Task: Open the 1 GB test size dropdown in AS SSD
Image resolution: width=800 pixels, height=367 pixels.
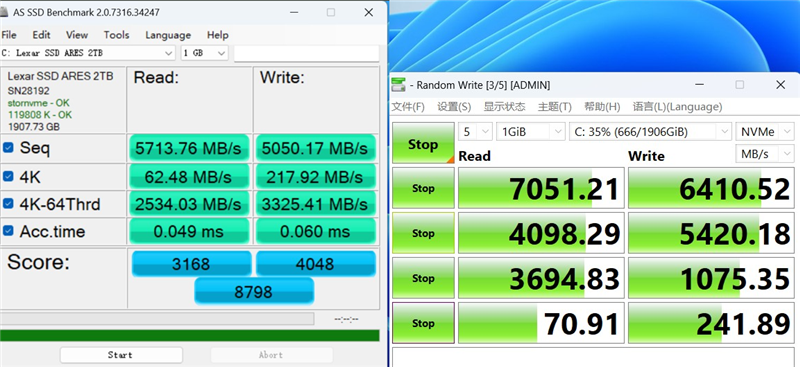Action: pos(205,53)
